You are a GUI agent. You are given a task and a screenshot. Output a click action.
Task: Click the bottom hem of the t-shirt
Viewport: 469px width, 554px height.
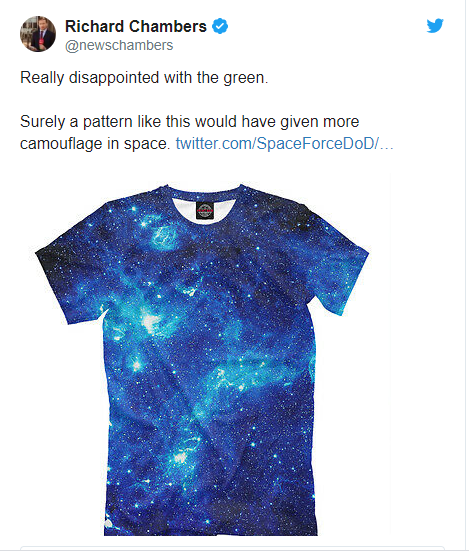point(211,530)
